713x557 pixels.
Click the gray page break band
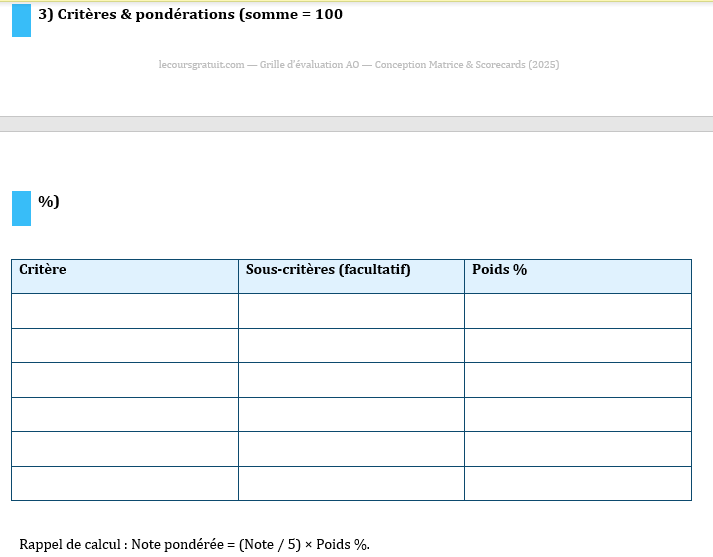pos(356,124)
